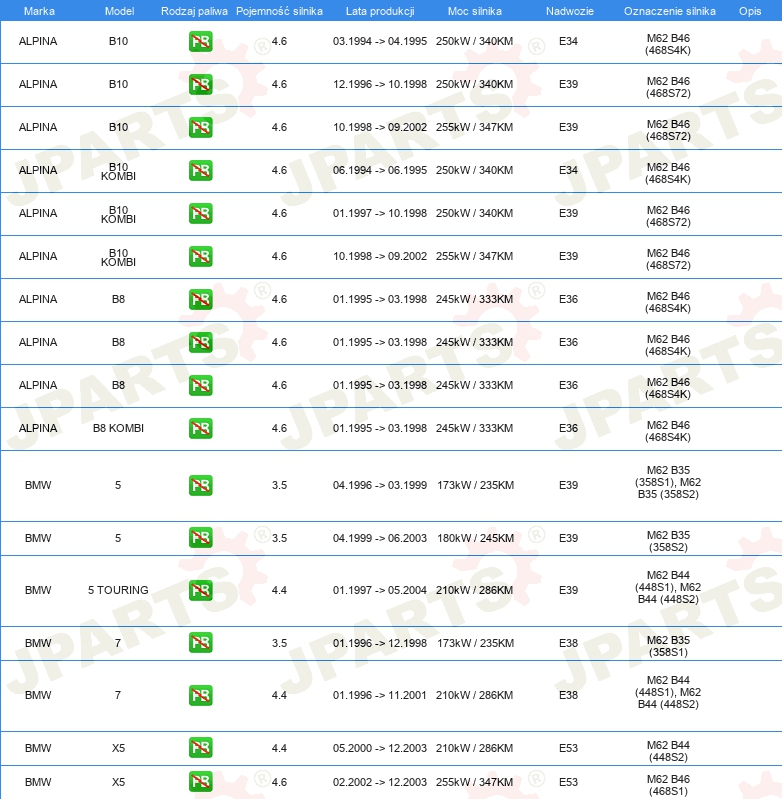The image size is (782, 799).
Task: Click fuel icon in 04.1996 -> 03.1999 row
Action: (x=200, y=485)
